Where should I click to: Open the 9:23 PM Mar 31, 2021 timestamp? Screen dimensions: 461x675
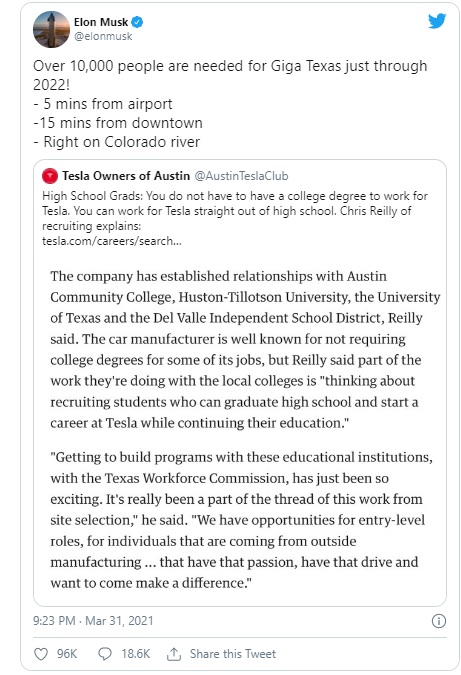click(93, 621)
